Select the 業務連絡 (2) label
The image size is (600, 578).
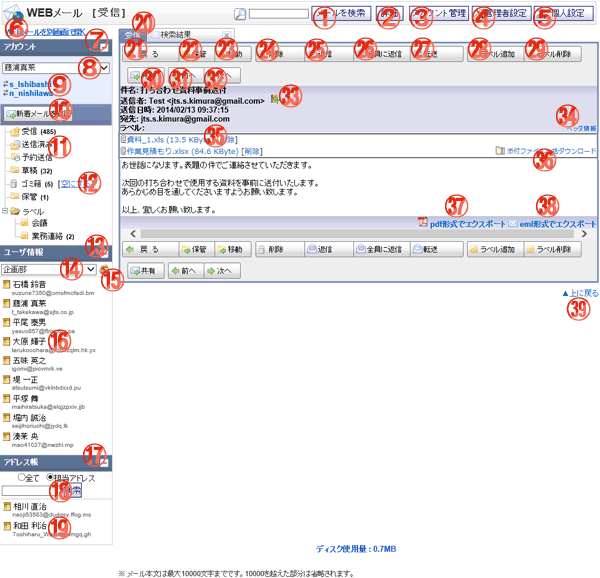tap(52, 236)
